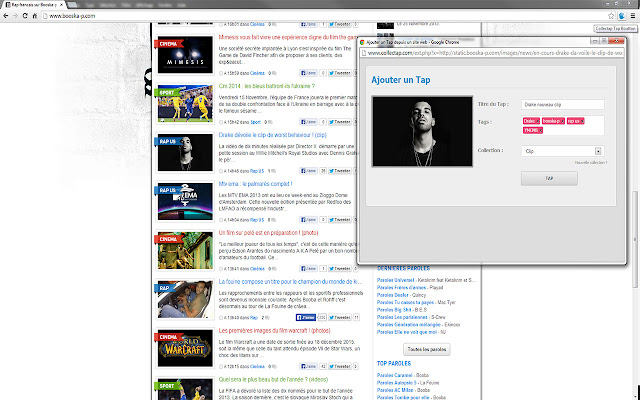
Task: Click the main browser address bar
Action: click(324, 16)
